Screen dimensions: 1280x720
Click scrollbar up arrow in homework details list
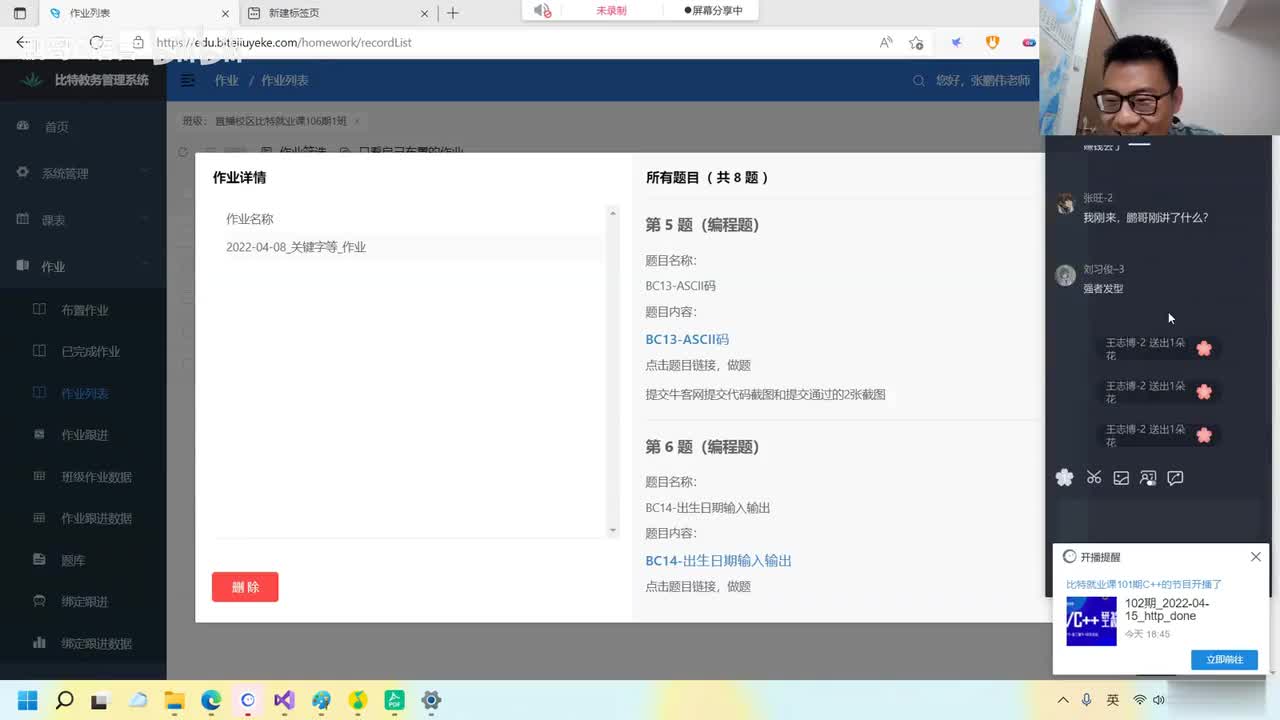coord(613,212)
